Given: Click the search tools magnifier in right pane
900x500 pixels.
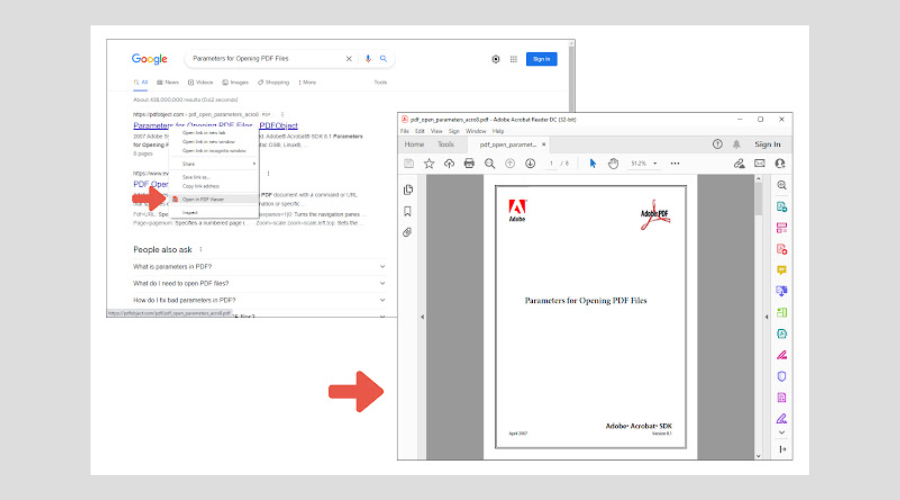Looking at the screenshot, I should coord(782,185).
